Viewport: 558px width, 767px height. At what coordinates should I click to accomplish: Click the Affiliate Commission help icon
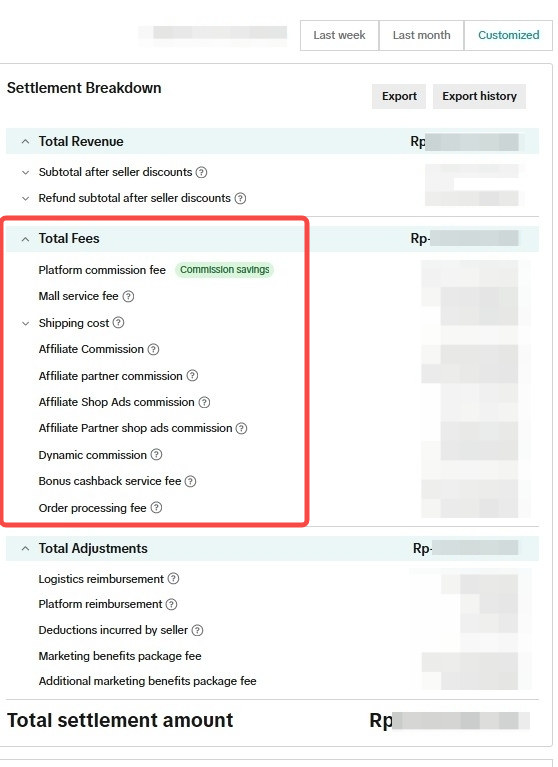pyautogui.click(x=154, y=349)
